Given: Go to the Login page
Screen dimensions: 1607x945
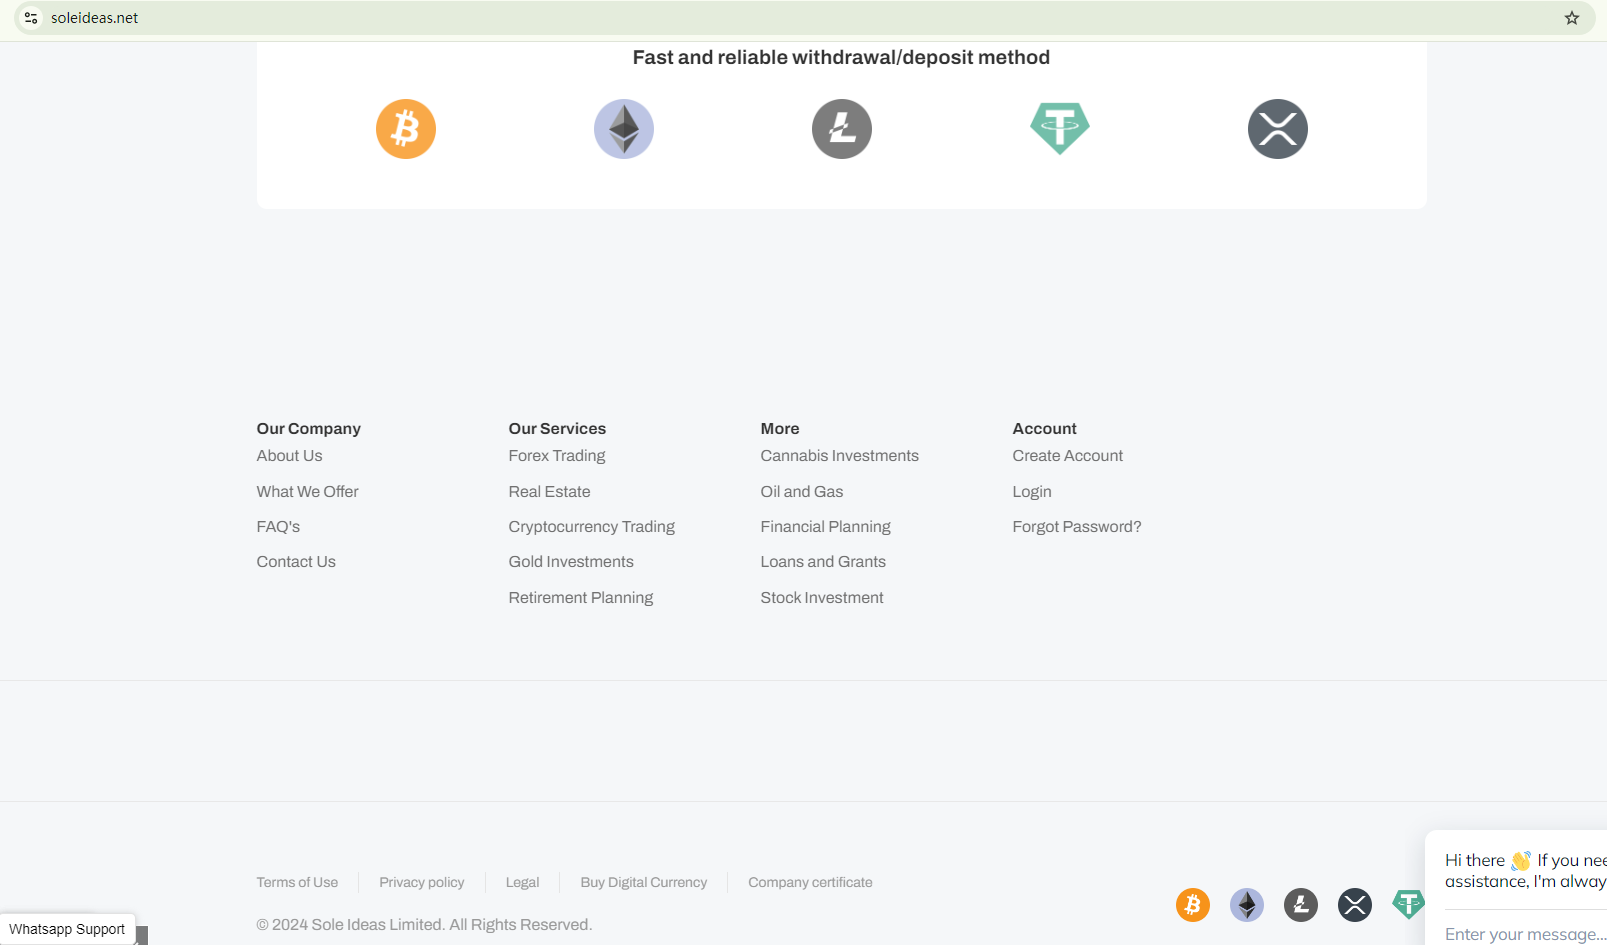Looking at the screenshot, I should tap(1032, 492).
